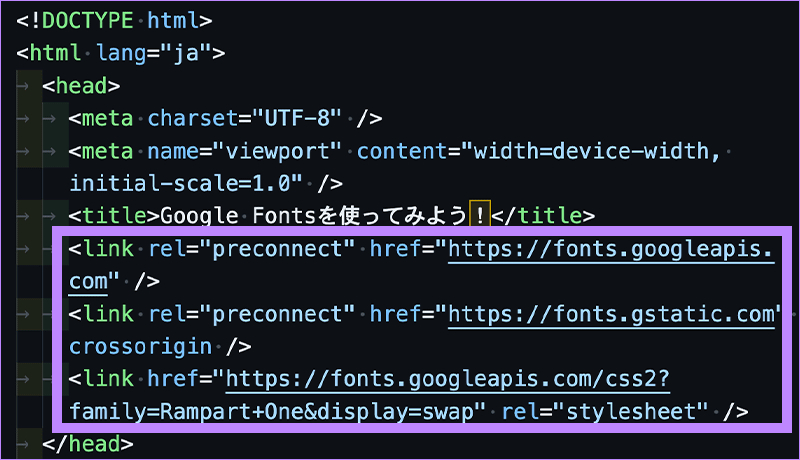Click the "viewport" name value
800x460 pixels.
(x=277, y=151)
